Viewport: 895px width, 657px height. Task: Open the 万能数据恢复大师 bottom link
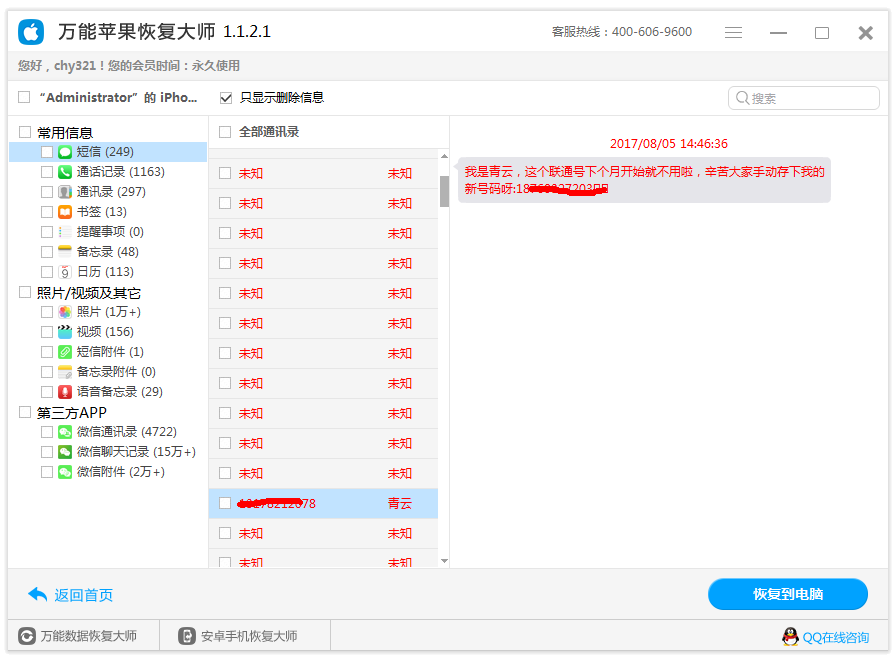(x=88, y=636)
